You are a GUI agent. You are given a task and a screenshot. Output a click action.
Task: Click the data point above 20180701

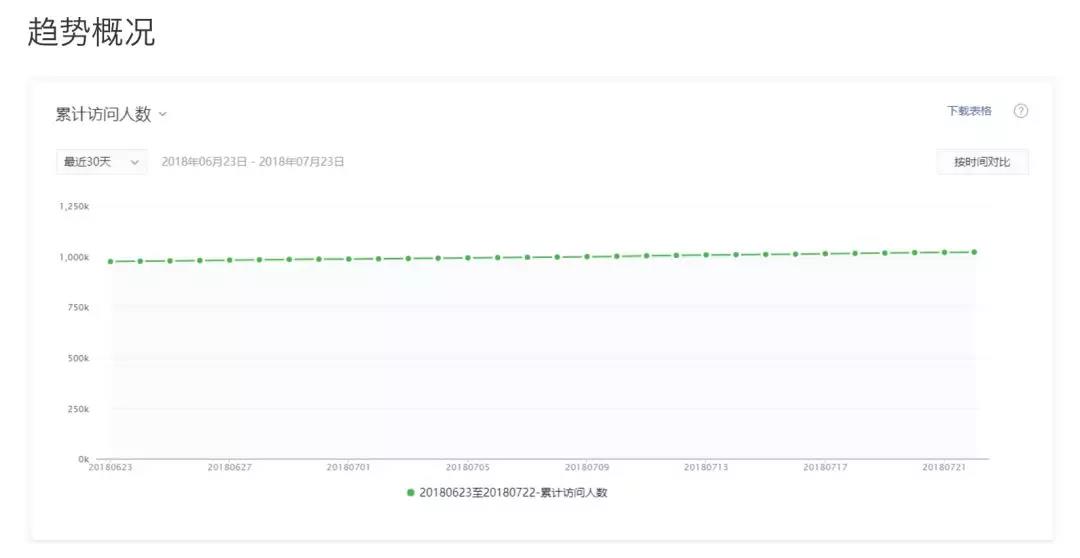click(349, 259)
